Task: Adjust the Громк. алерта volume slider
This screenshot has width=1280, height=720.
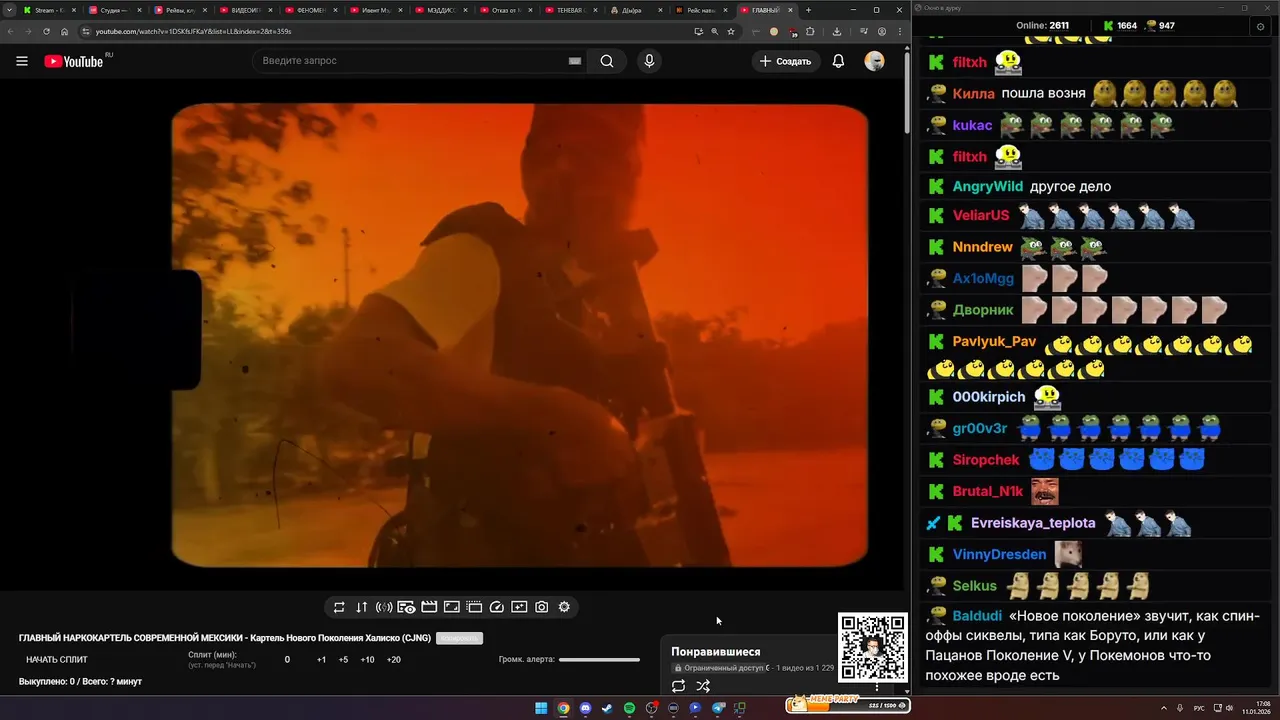Action: pyautogui.click(x=599, y=660)
